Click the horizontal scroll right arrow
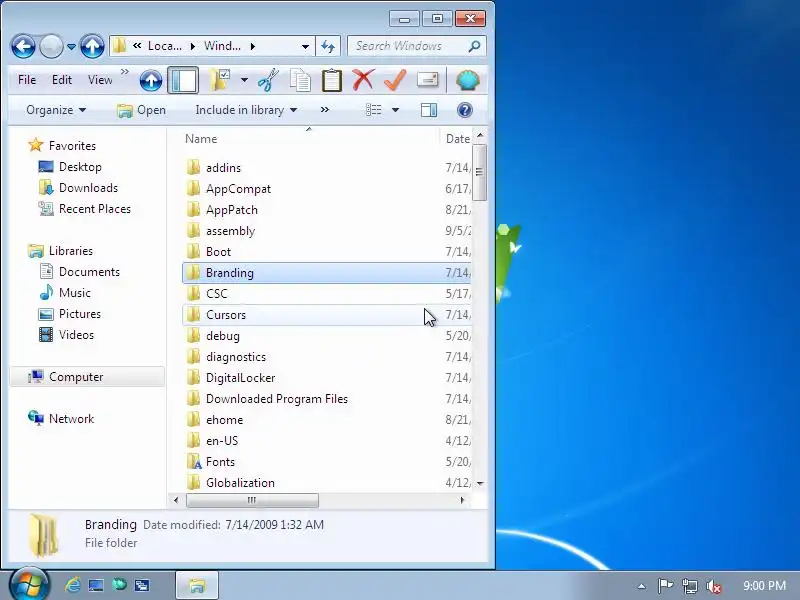This screenshot has width=800, height=600. (x=462, y=501)
